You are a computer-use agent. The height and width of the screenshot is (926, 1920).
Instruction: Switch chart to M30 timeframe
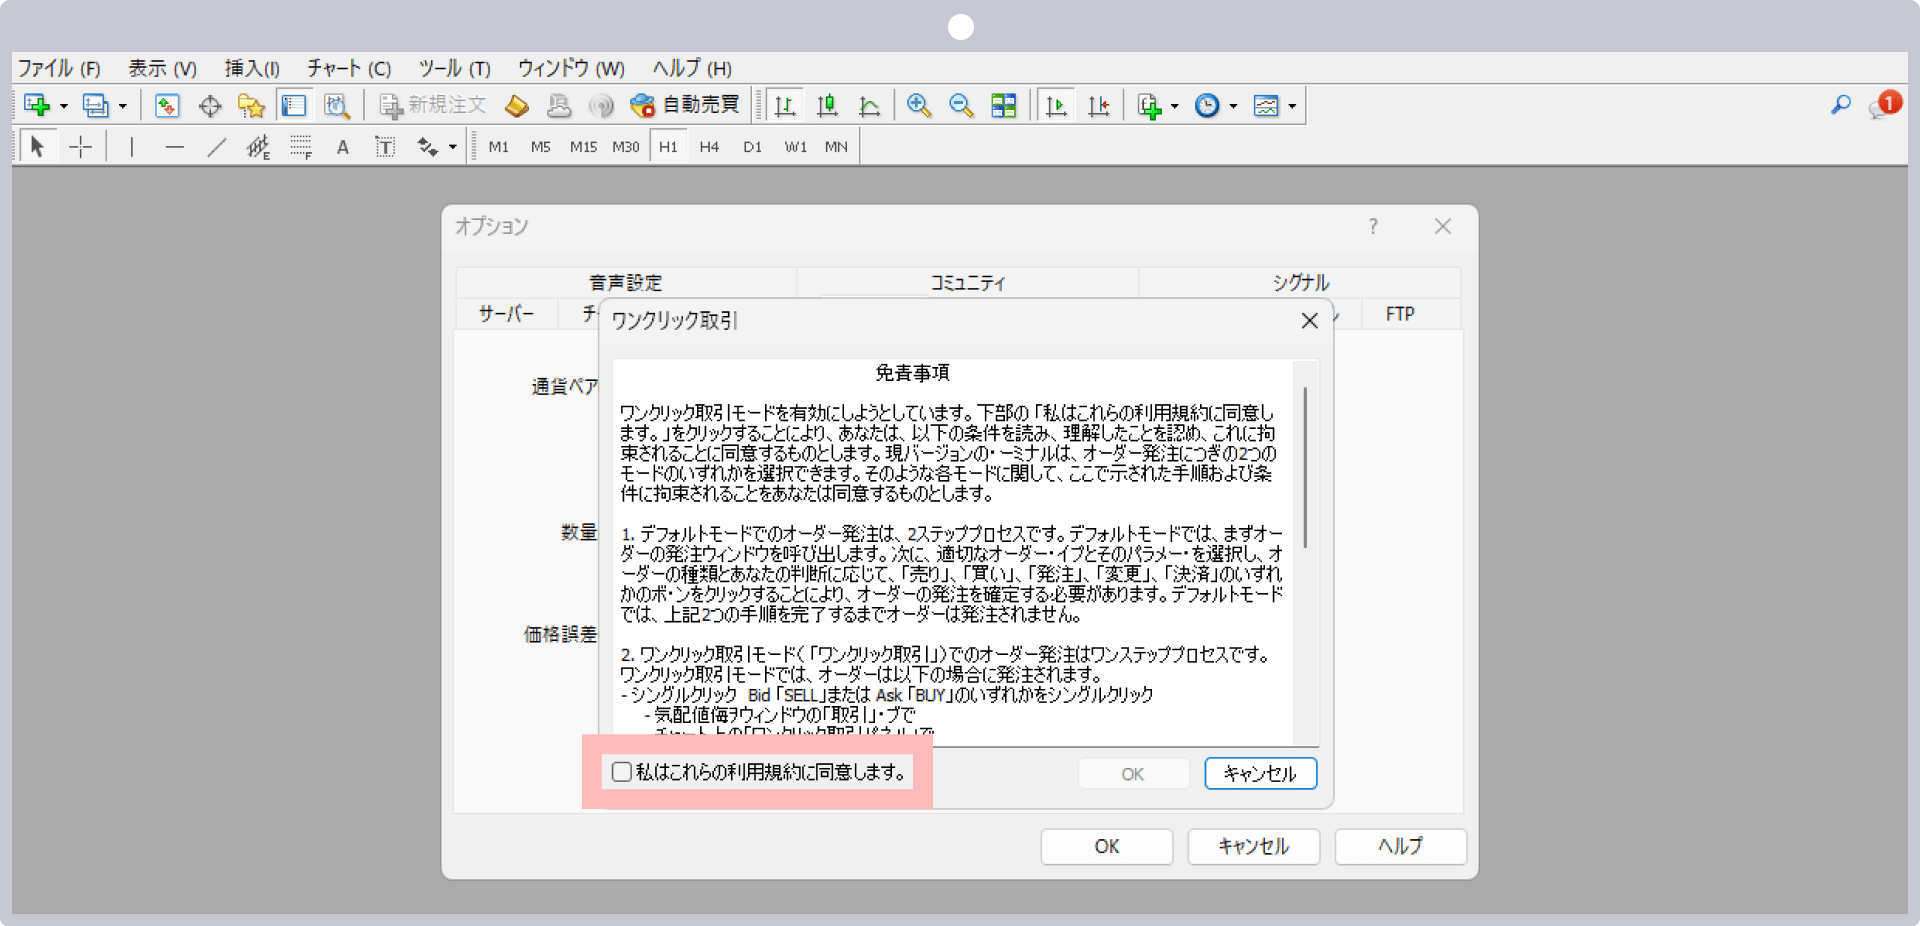tap(626, 147)
